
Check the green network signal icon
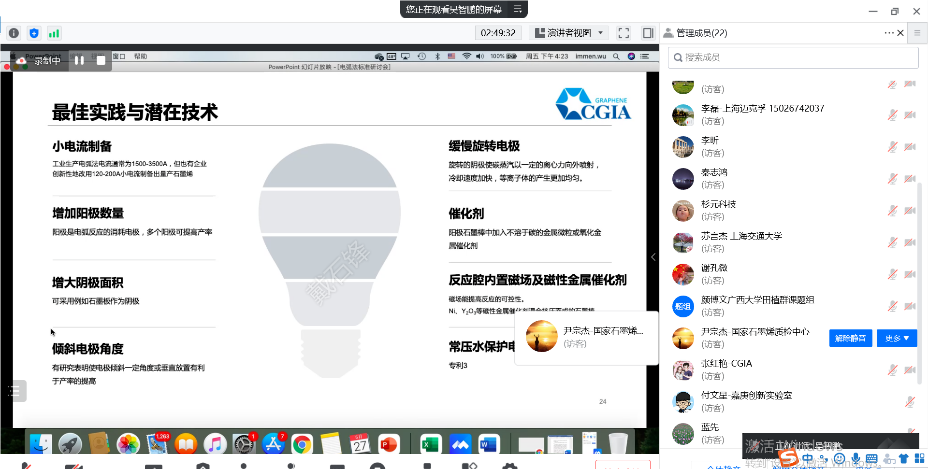54,33
